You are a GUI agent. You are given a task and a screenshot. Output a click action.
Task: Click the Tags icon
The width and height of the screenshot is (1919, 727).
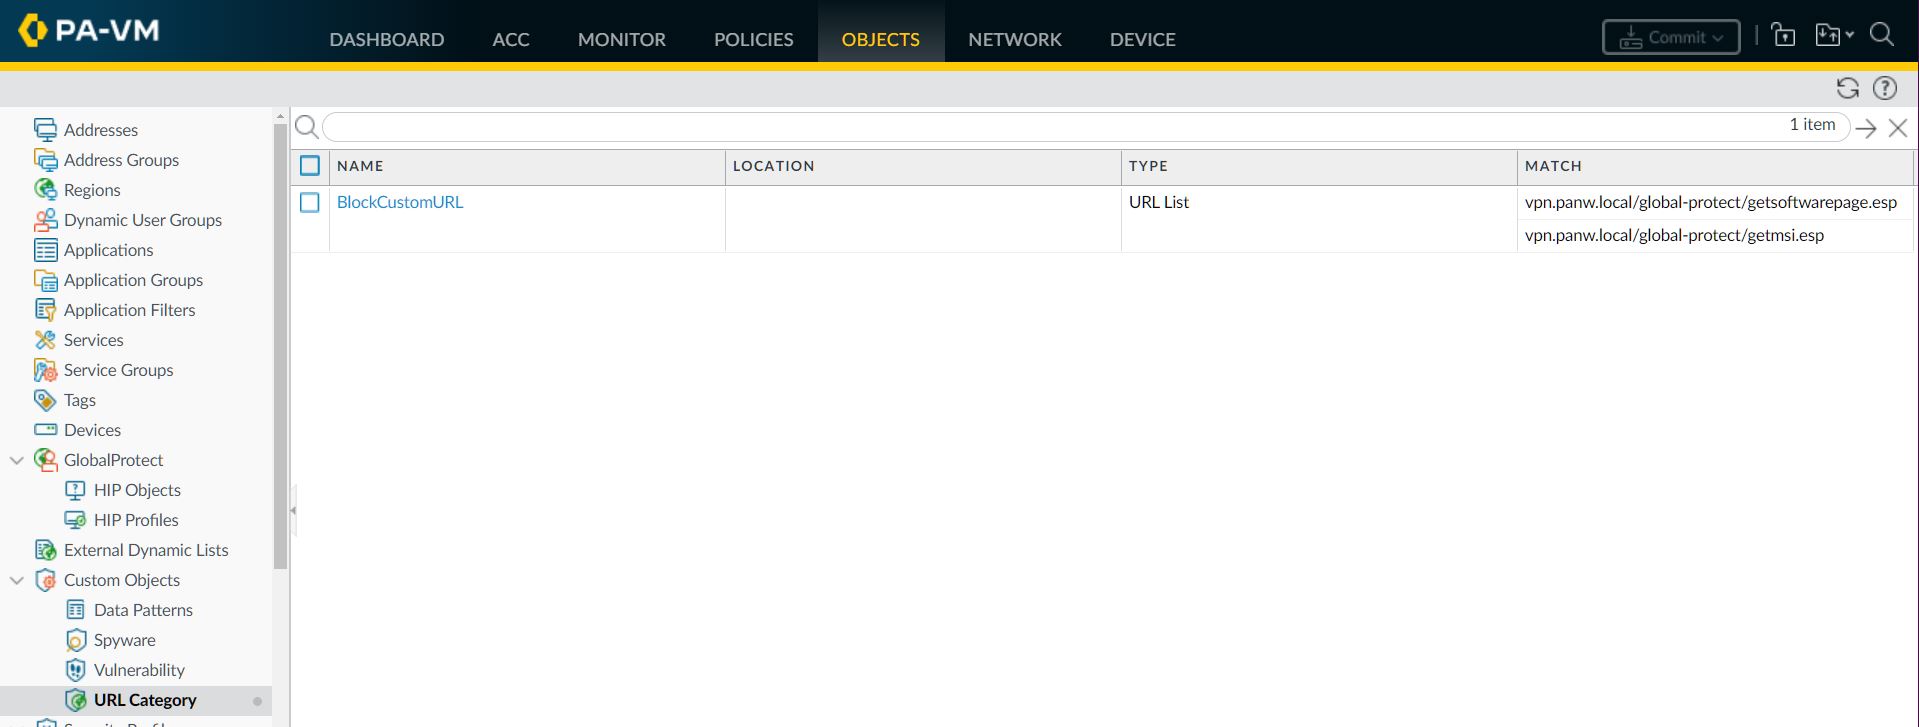tap(45, 400)
